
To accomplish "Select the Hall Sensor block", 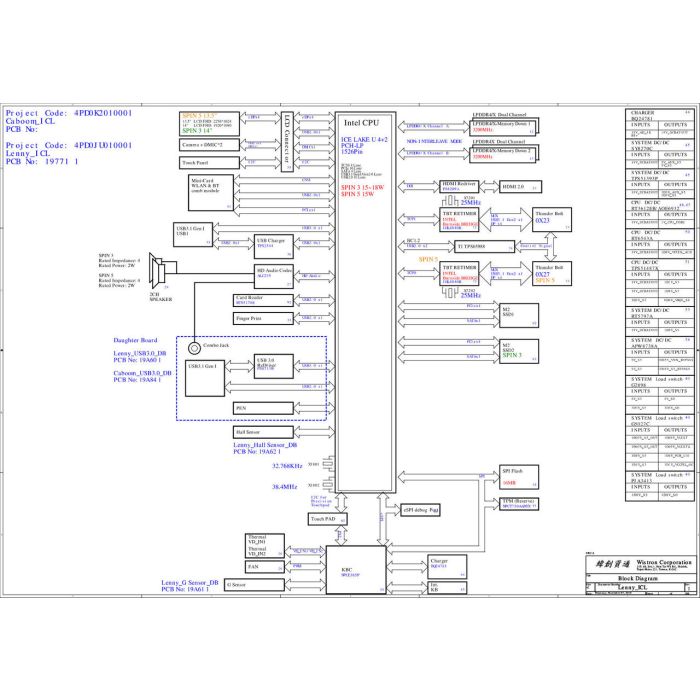I will [x=263, y=432].
